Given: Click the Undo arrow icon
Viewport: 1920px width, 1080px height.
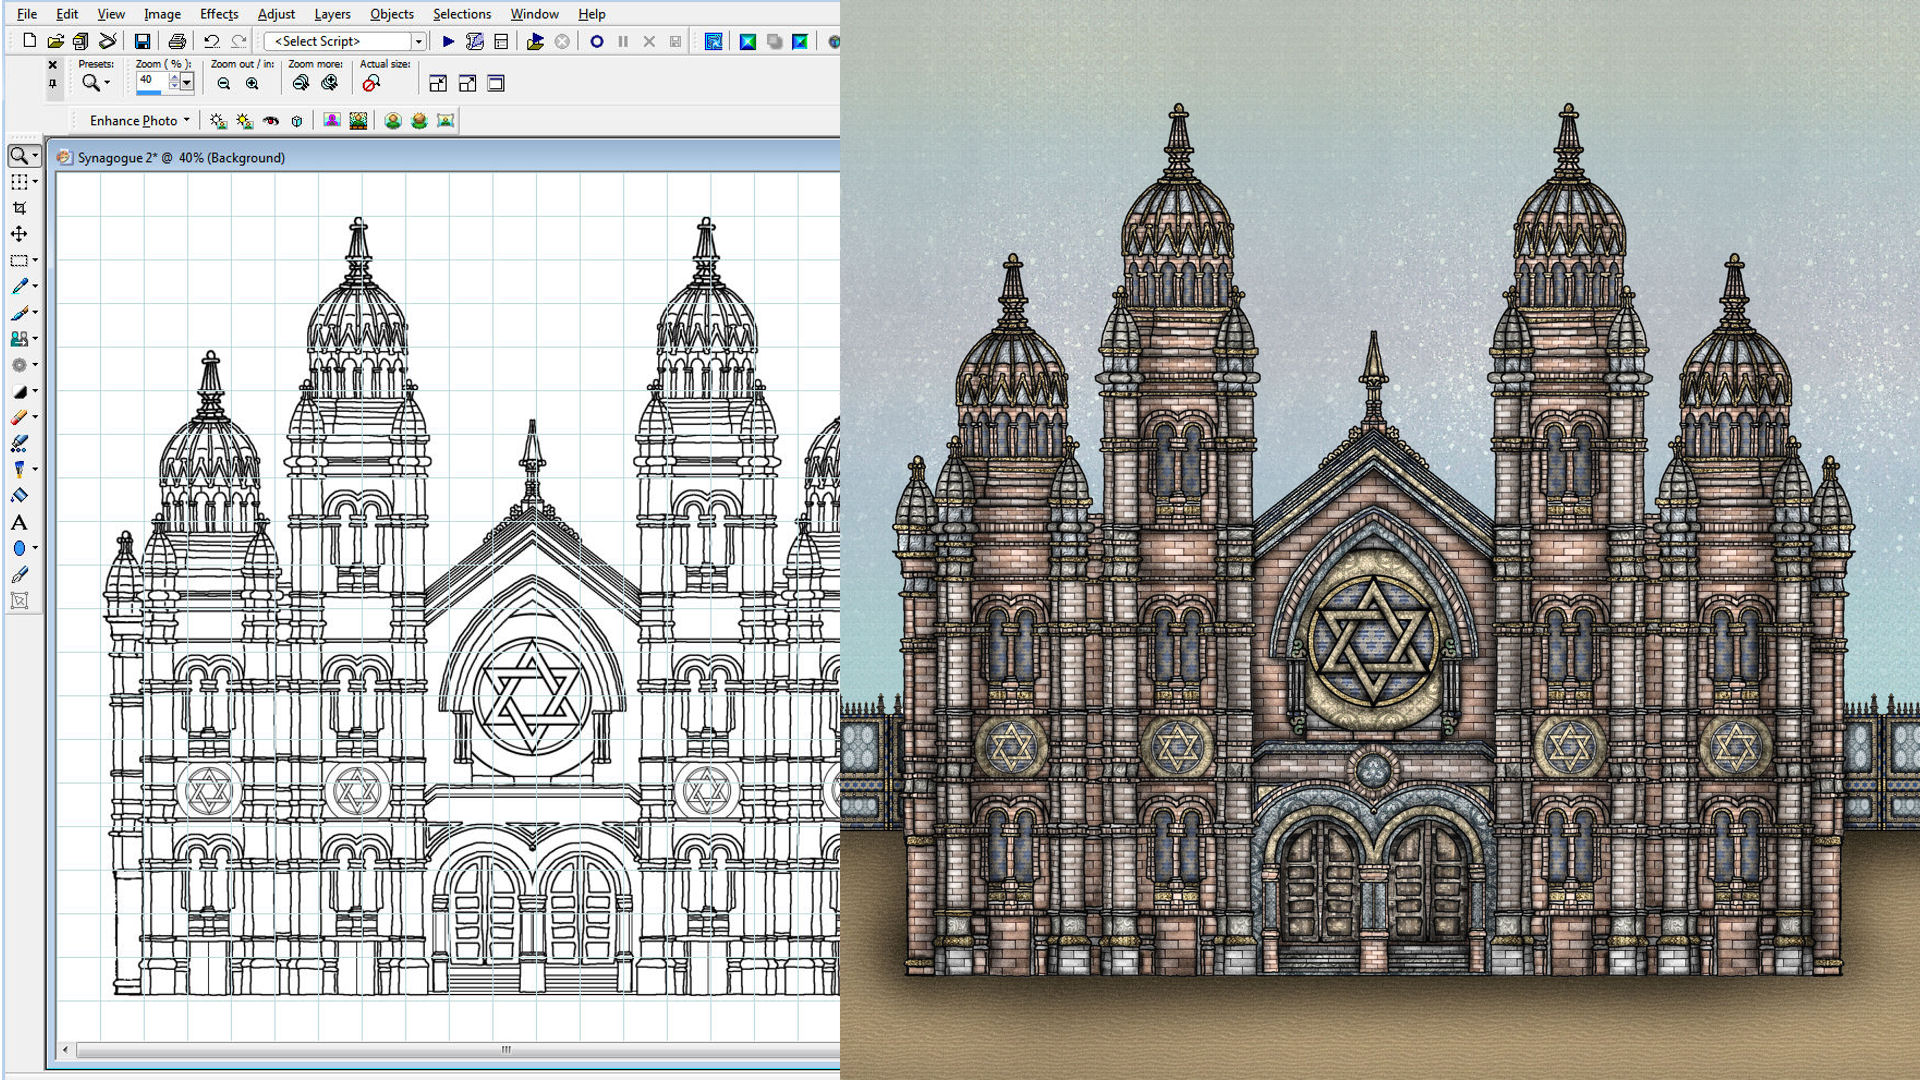Looking at the screenshot, I should (x=211, y=41).
